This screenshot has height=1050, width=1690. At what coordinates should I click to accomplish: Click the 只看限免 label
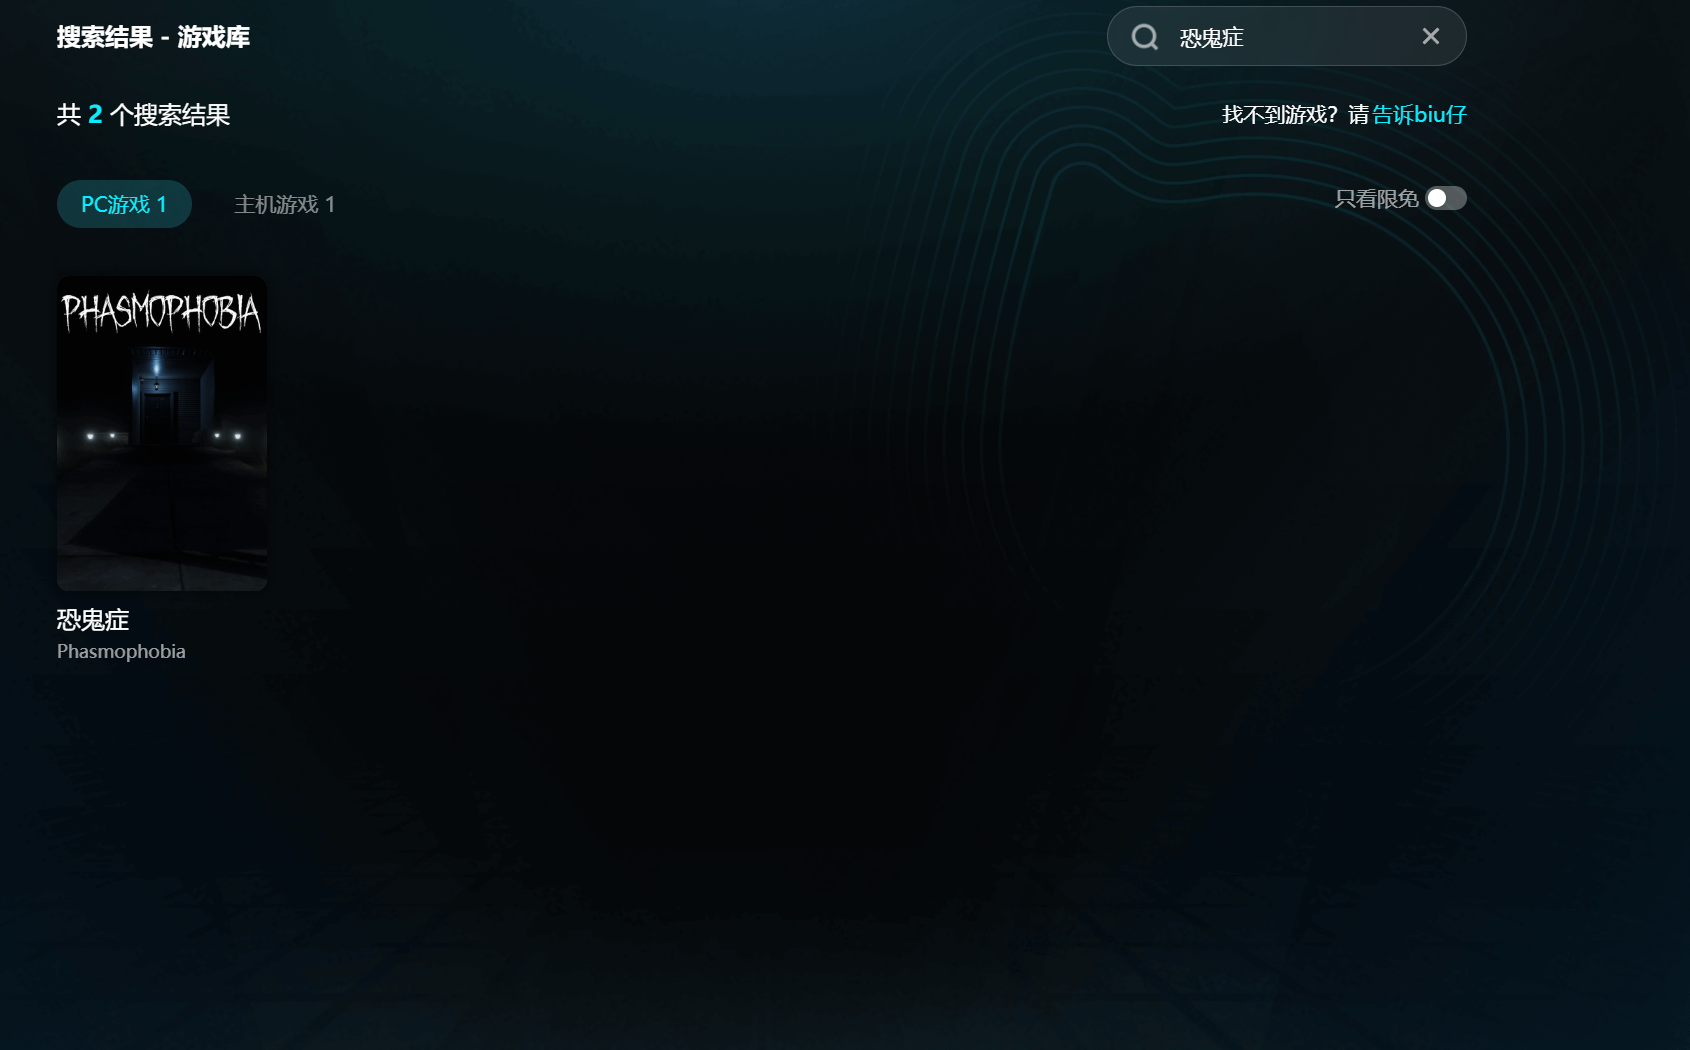[x=1376, y=199]
